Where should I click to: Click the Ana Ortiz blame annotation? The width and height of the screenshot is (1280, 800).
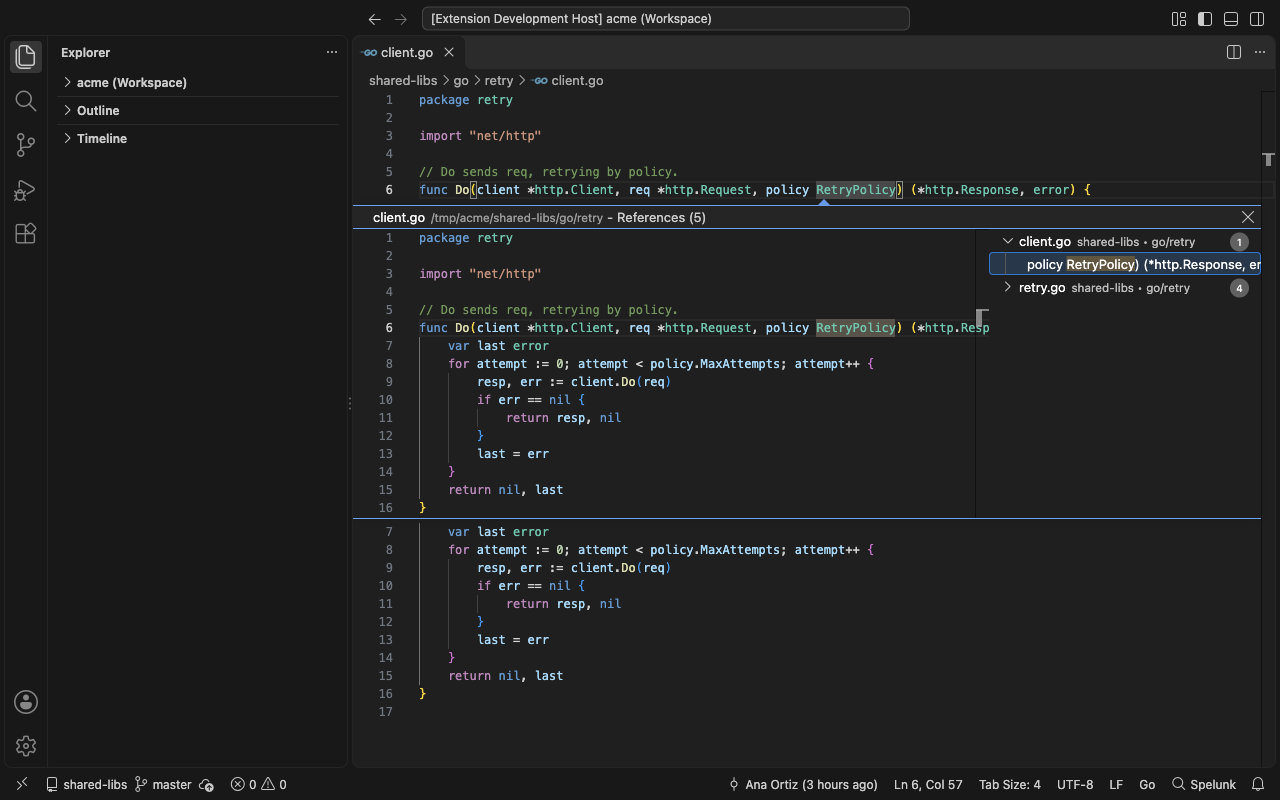(804, 784)
